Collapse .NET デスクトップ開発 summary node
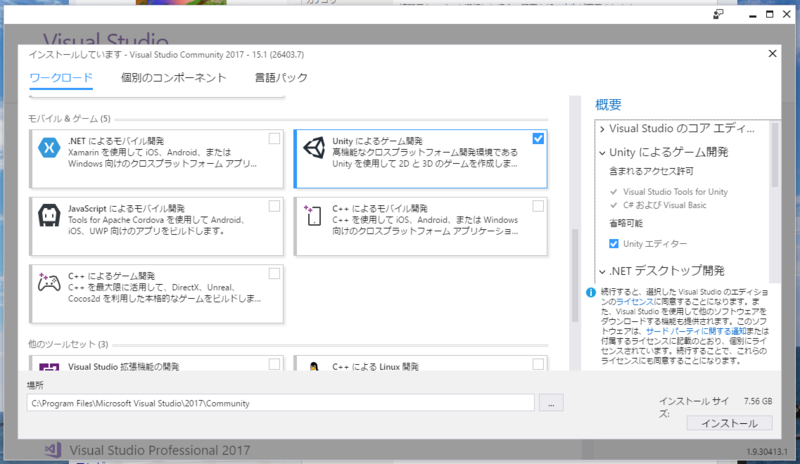The image size is (800, 464). coord(603,272)
